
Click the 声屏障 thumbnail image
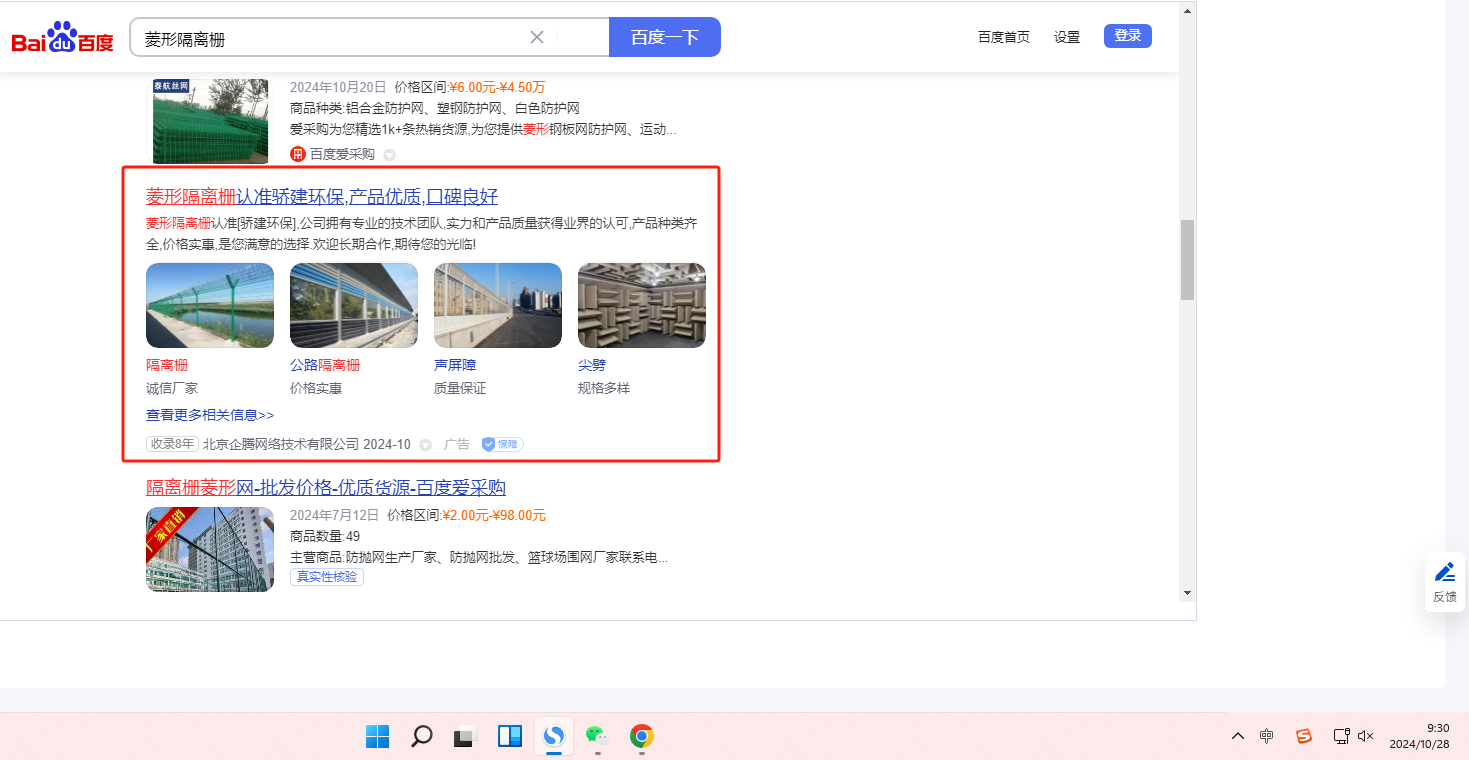click(x=497, y=305)
